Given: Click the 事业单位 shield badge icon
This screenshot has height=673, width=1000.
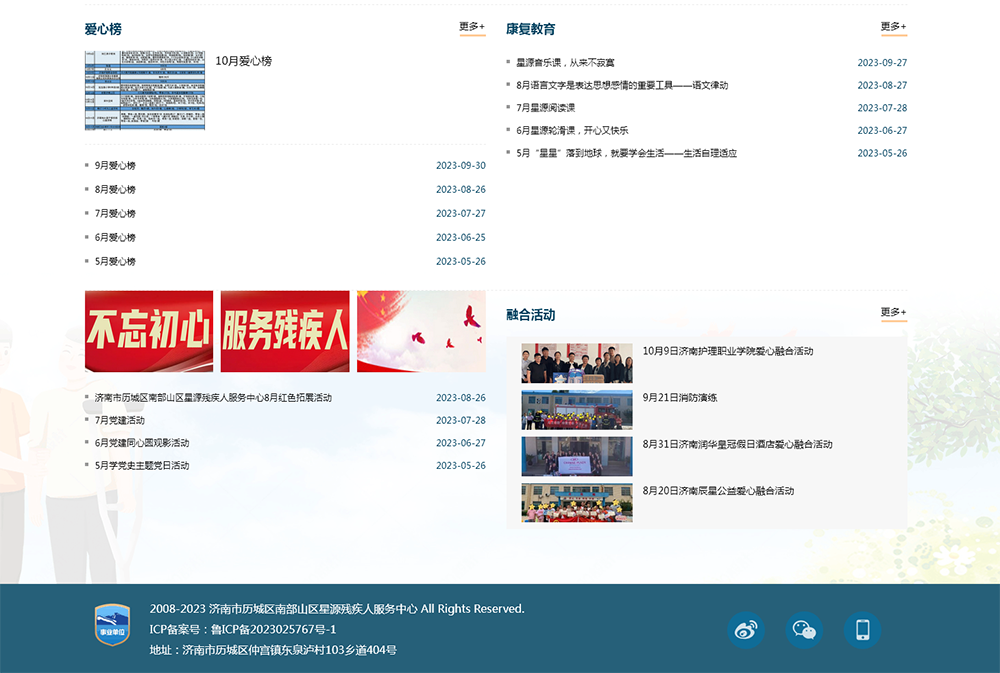Looking at the screenshot, I should [112, 625].
